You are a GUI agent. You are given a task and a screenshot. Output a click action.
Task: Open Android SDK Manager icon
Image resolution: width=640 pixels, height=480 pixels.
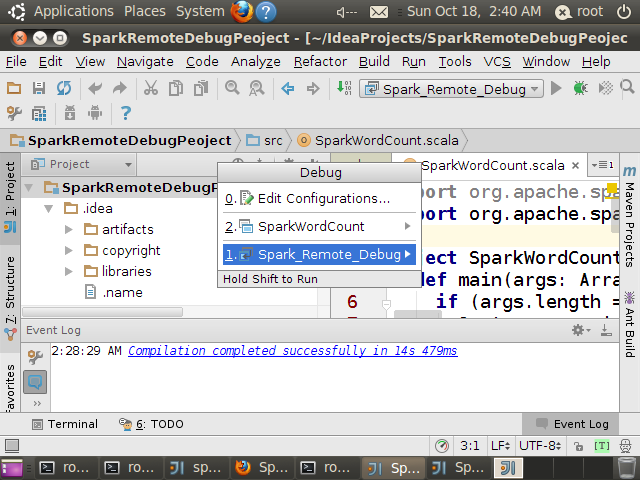[70, 113]
